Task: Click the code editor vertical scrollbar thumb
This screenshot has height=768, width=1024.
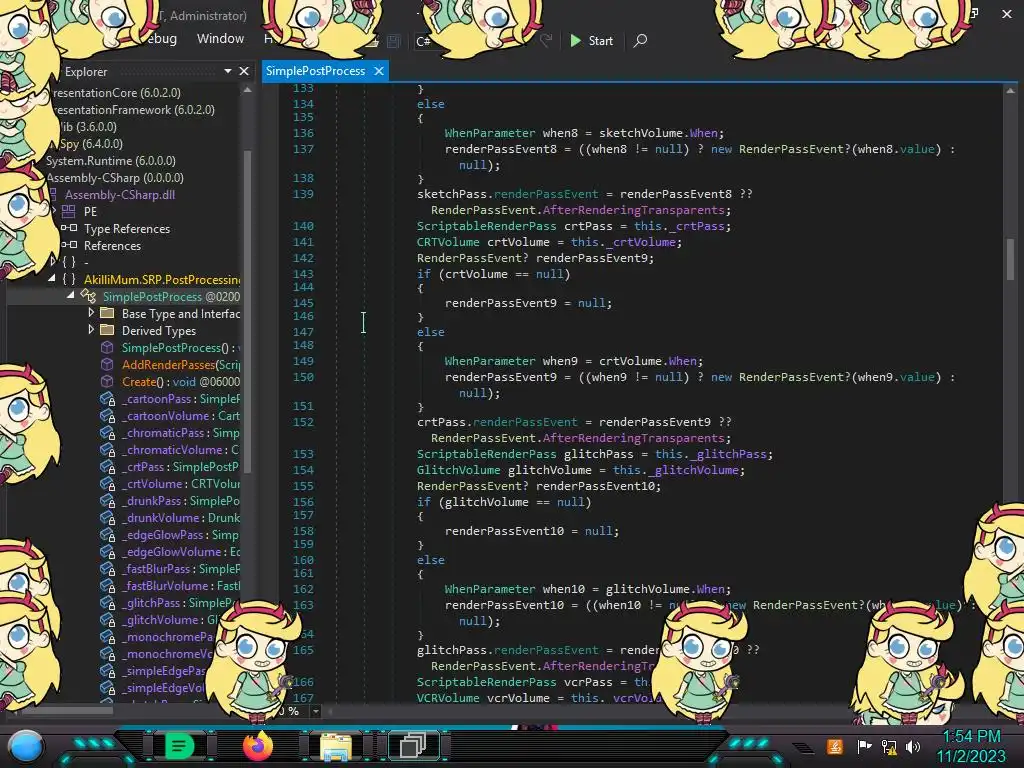Action: (1010, 258)
